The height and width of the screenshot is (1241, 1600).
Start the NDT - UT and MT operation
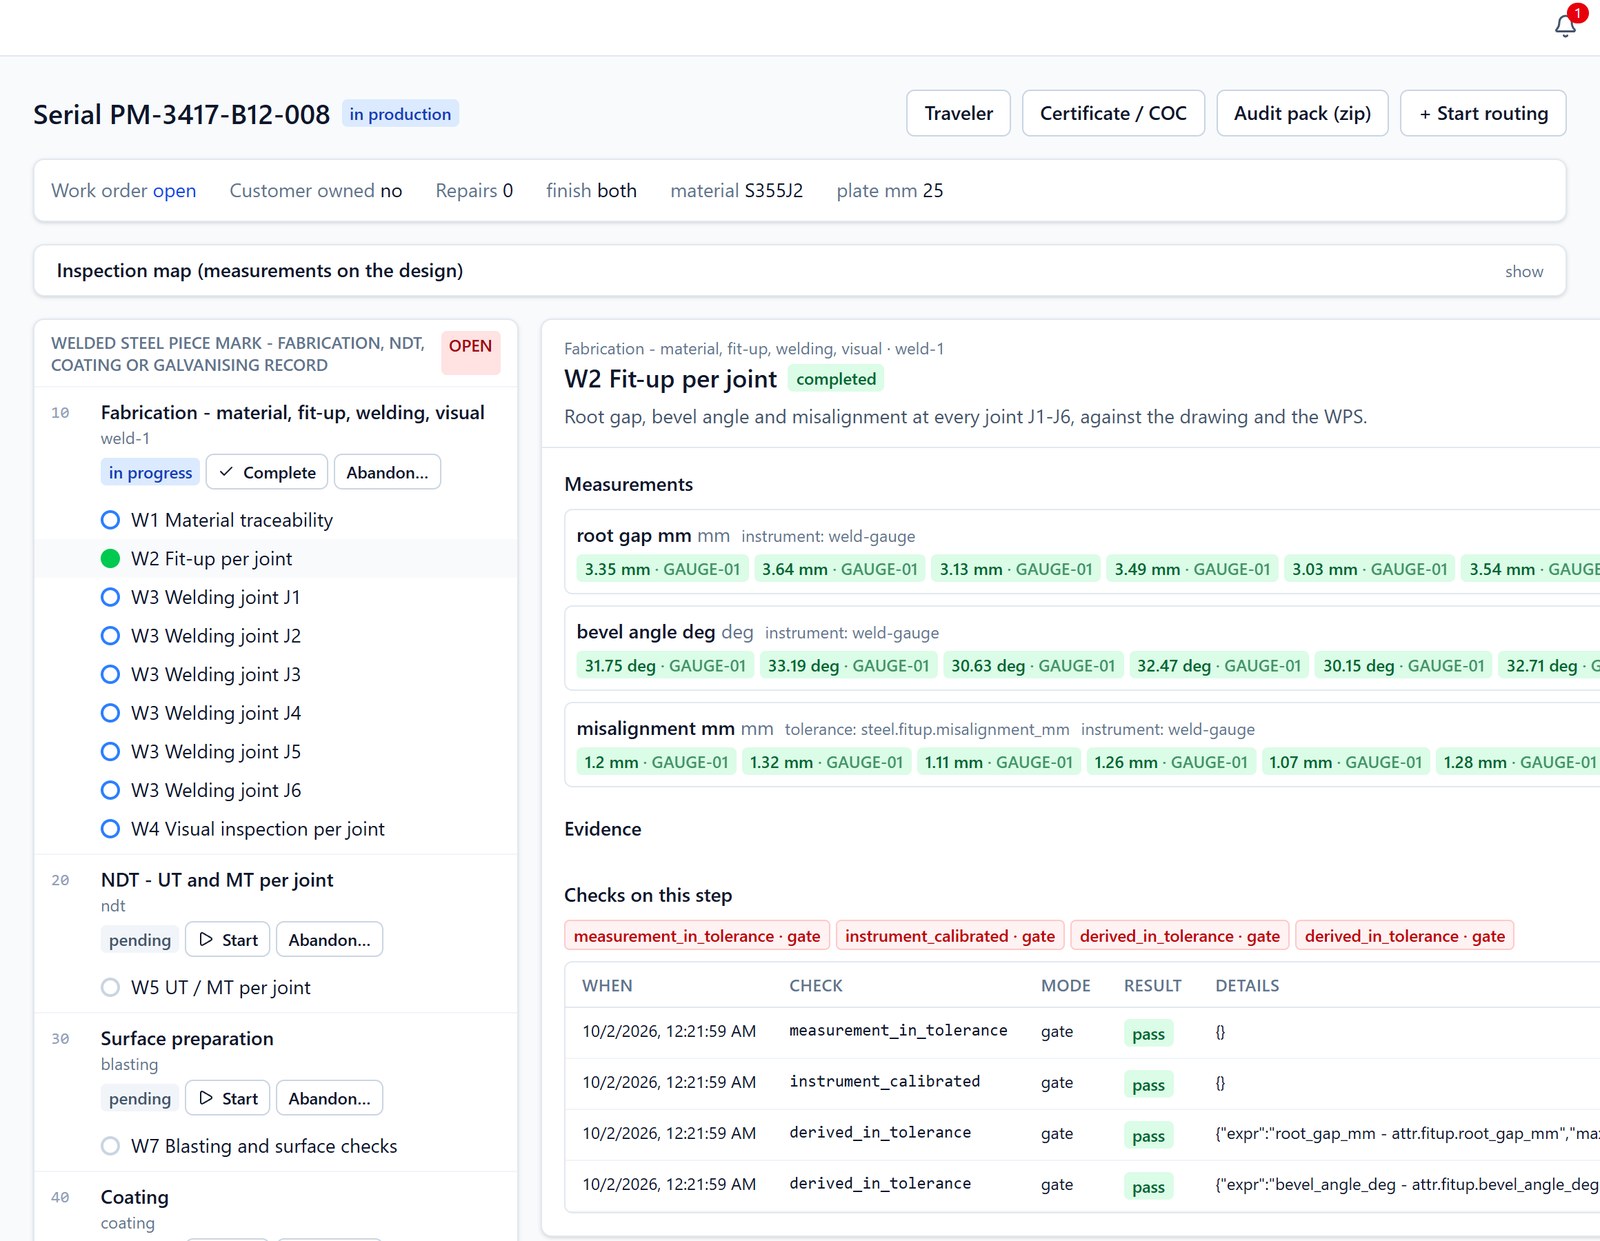point(228,940)
